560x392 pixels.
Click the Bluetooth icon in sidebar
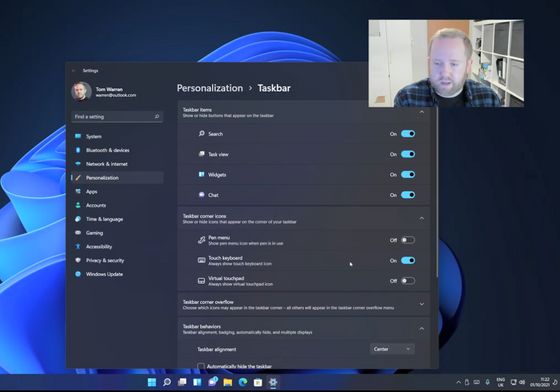pos(78,150)
